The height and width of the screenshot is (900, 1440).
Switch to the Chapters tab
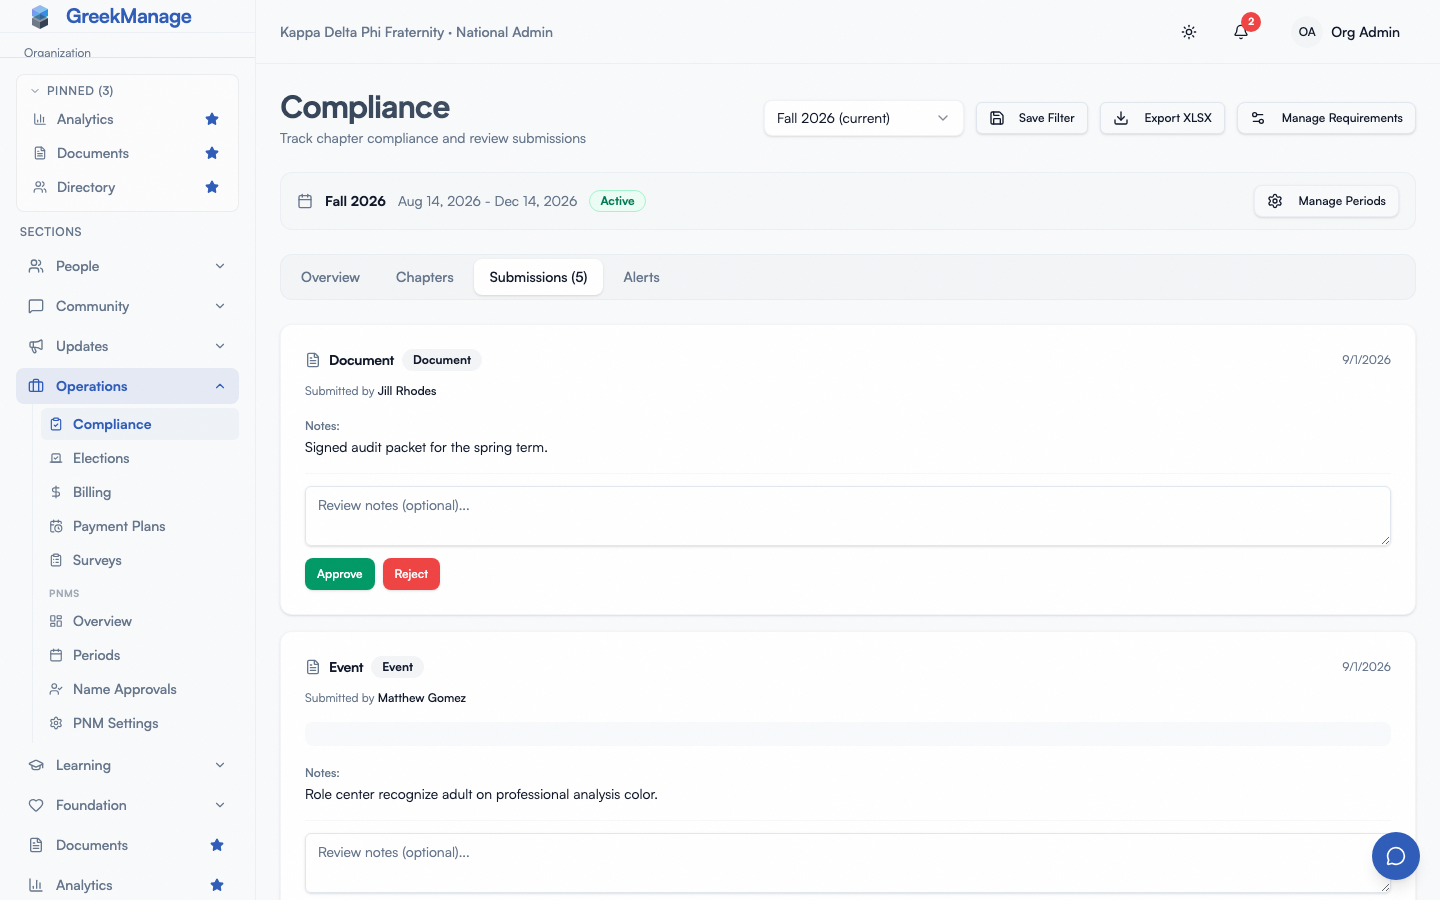tap(425, 277)
